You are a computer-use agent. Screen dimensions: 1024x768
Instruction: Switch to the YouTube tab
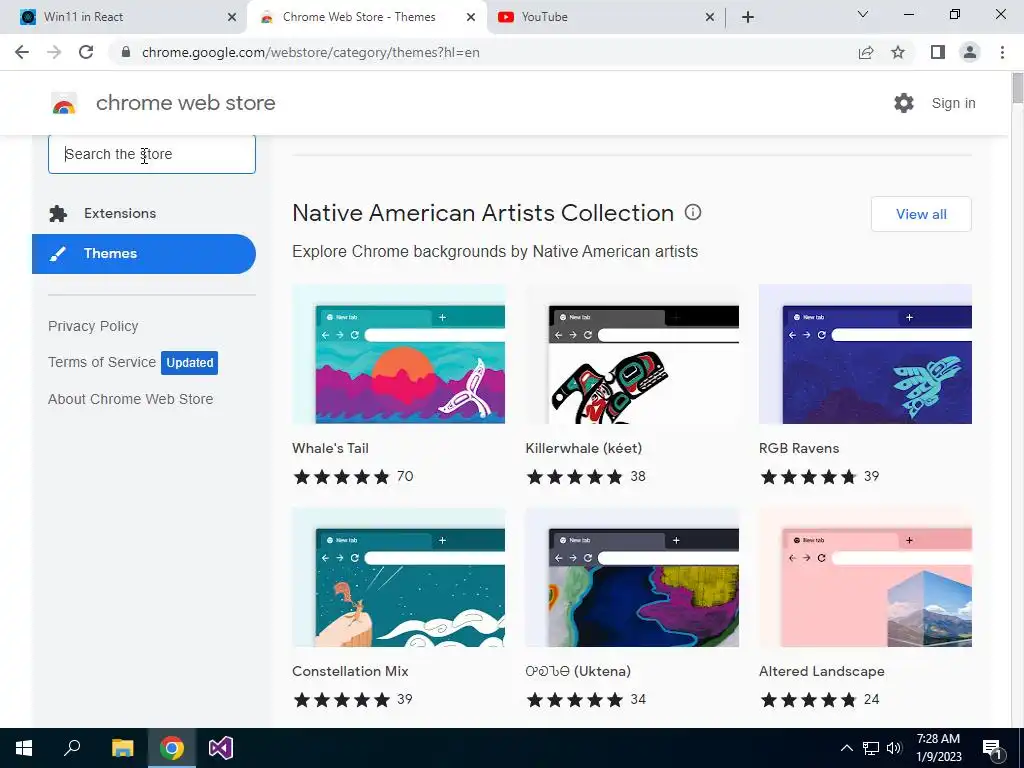point(604,17)
